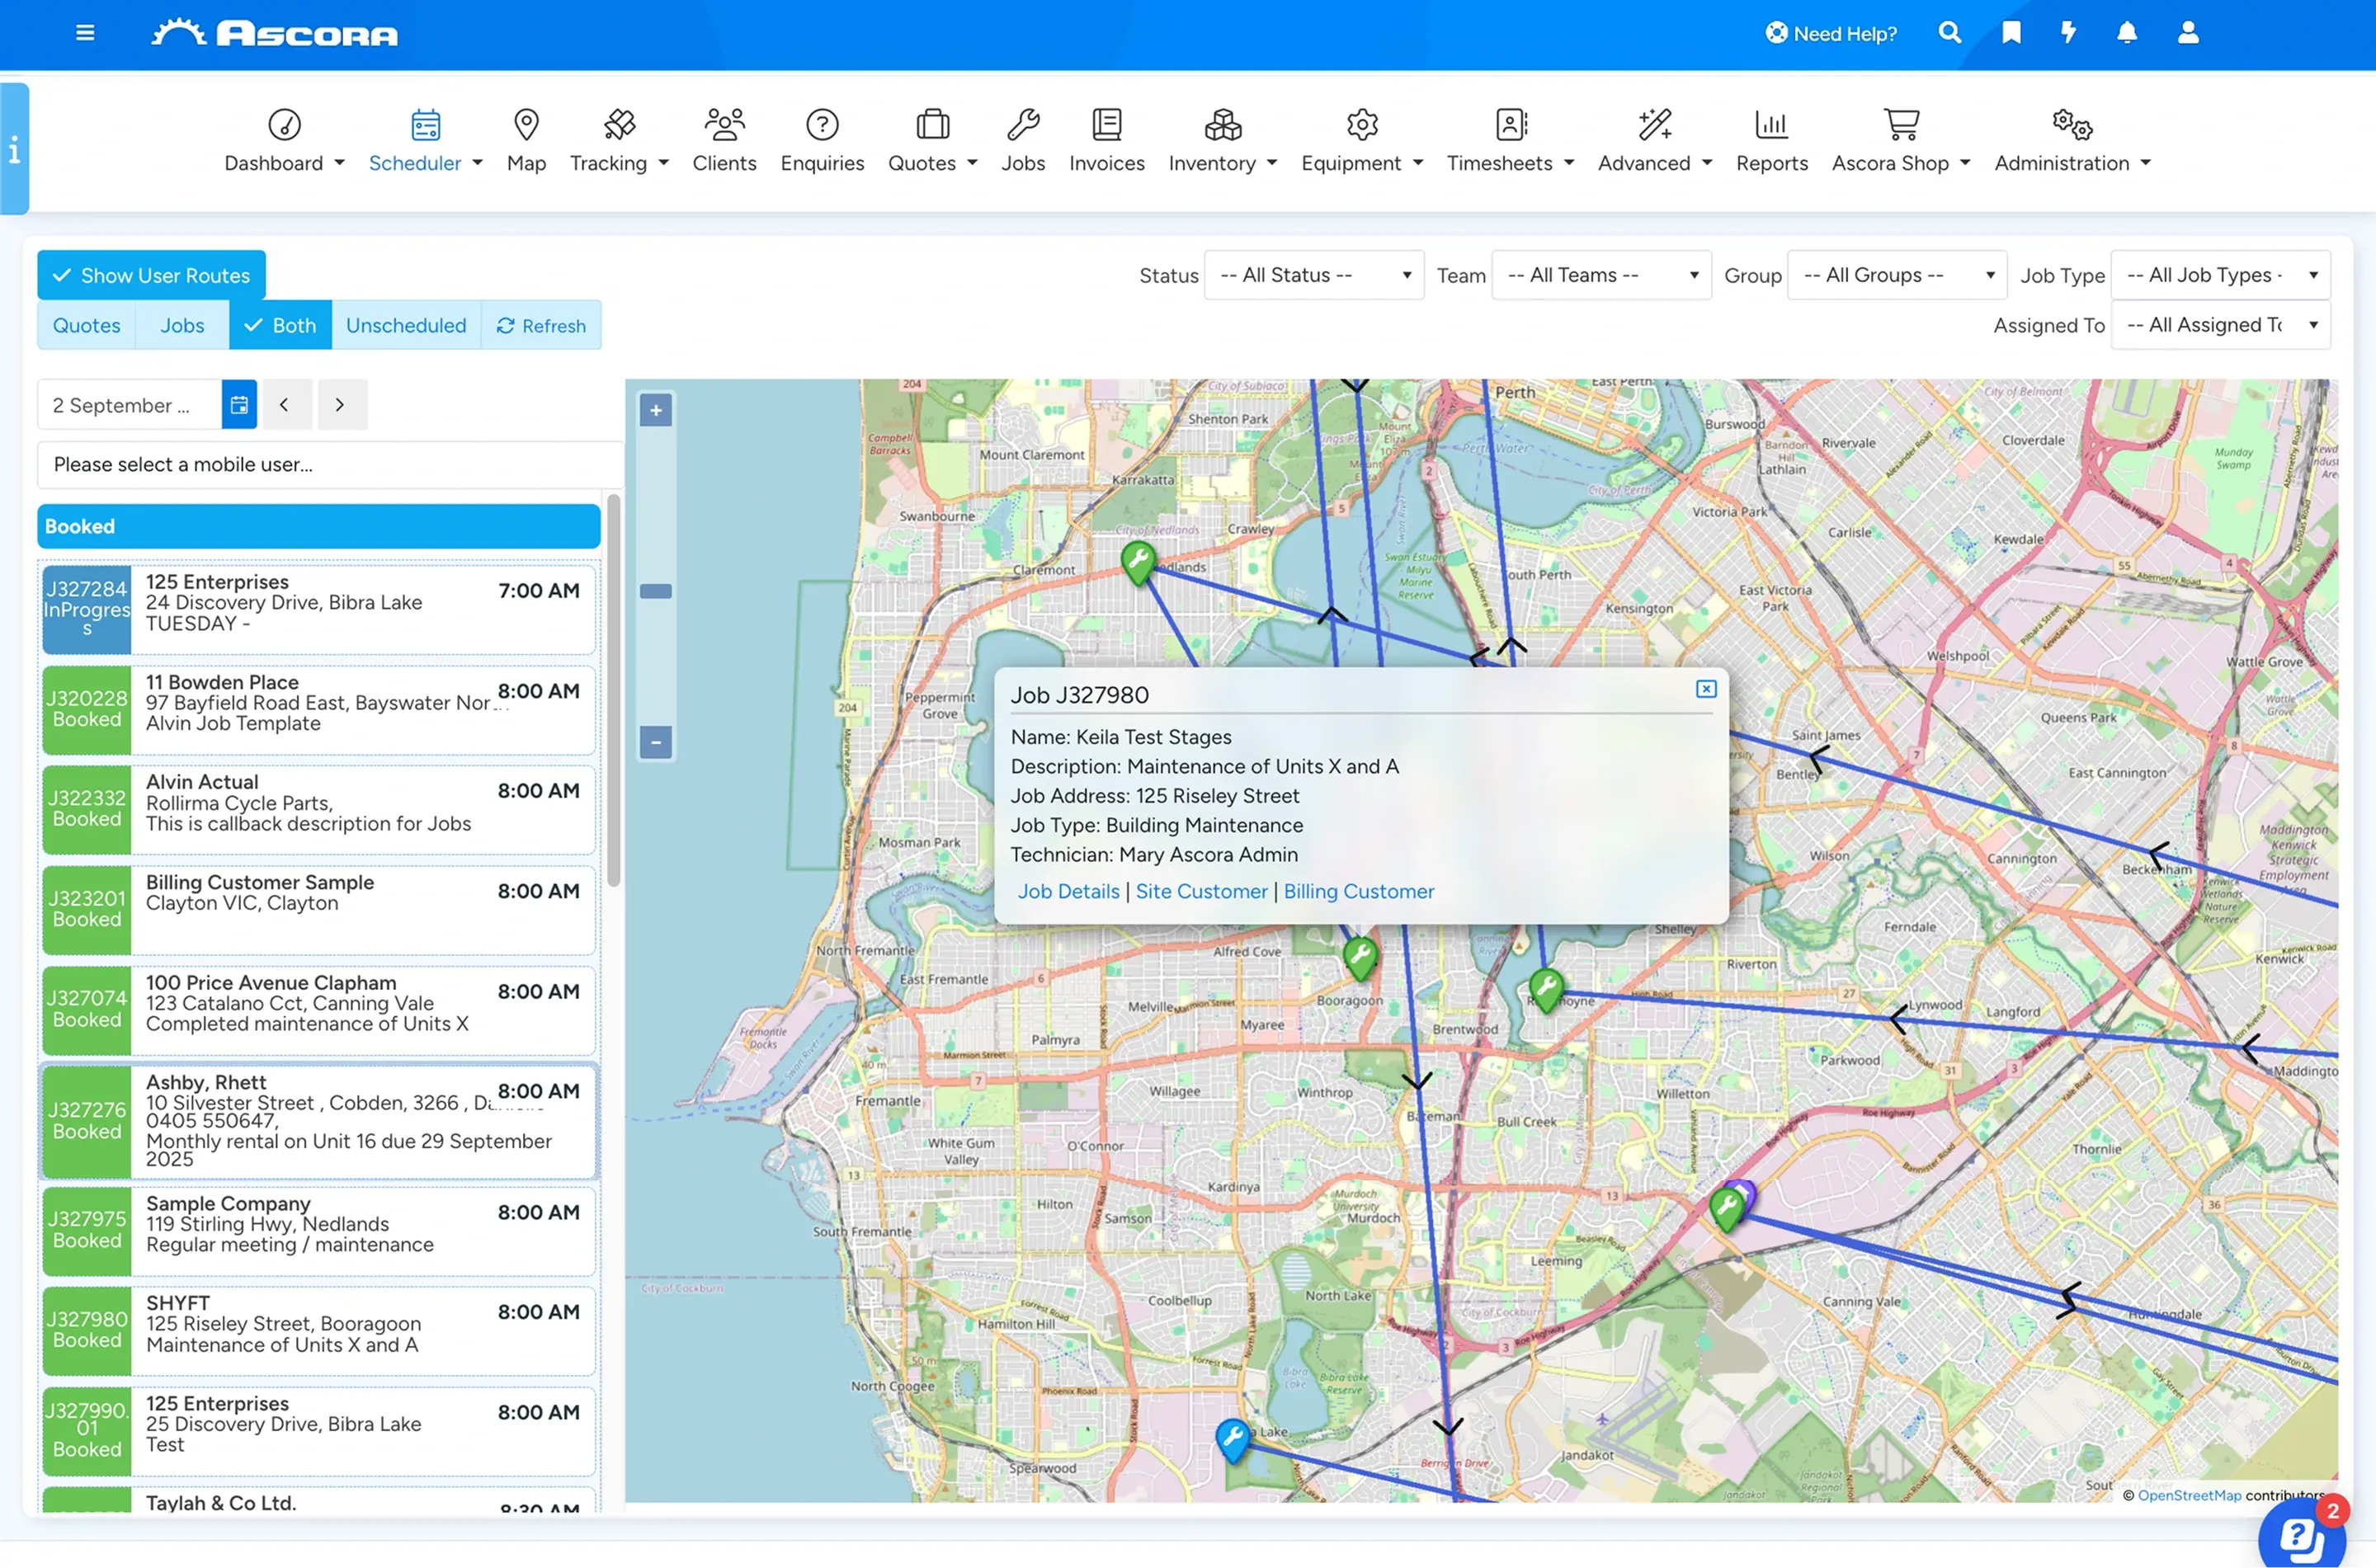
Task: Click the job list scrollbar
Action: (x=613, y=690)
